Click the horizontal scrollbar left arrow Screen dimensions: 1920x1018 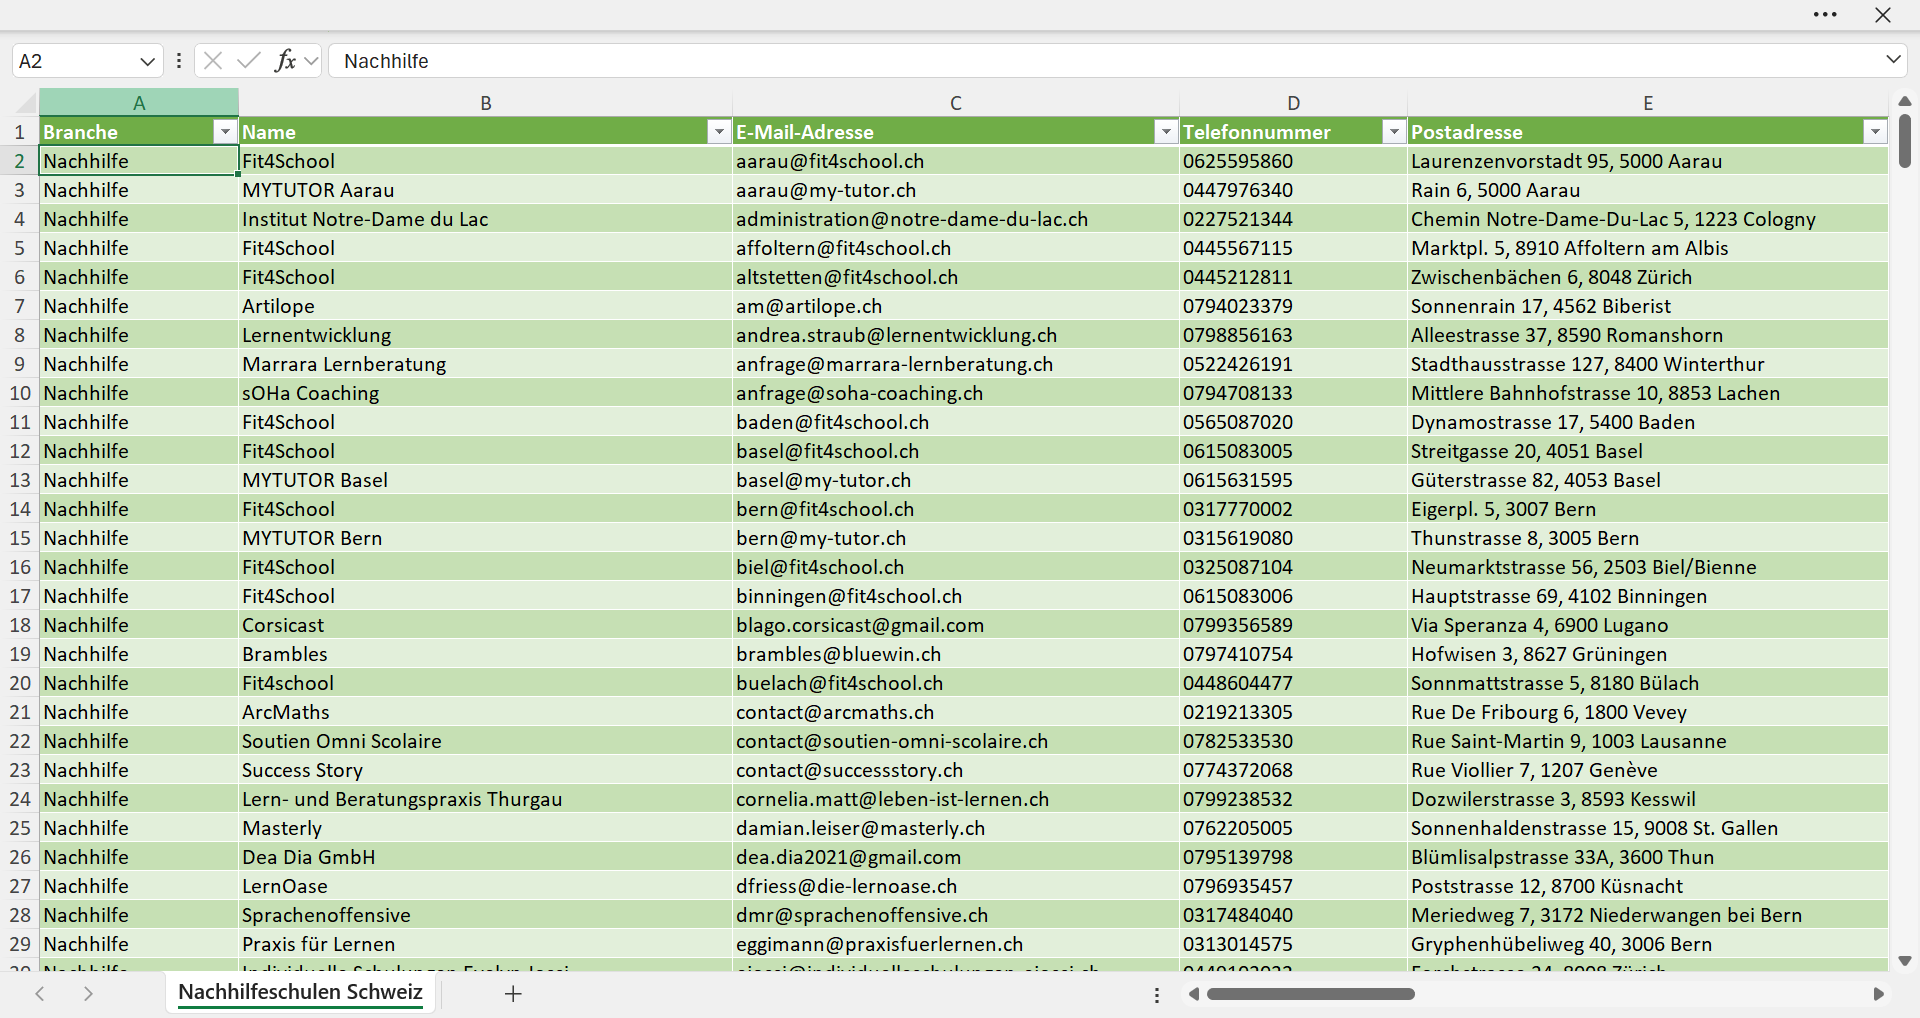(x=1193, y=994)
